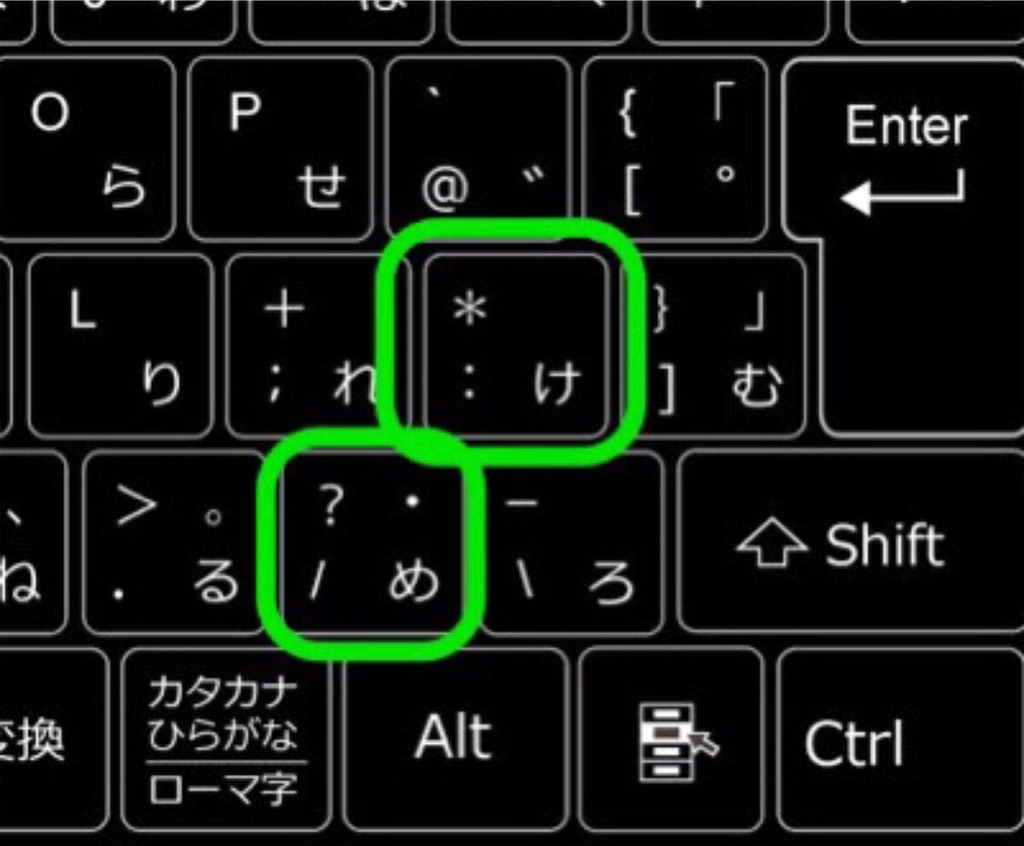Screen dimensions: 1024x846
Task: Click the context menu application key
Action: pos(671,739)
